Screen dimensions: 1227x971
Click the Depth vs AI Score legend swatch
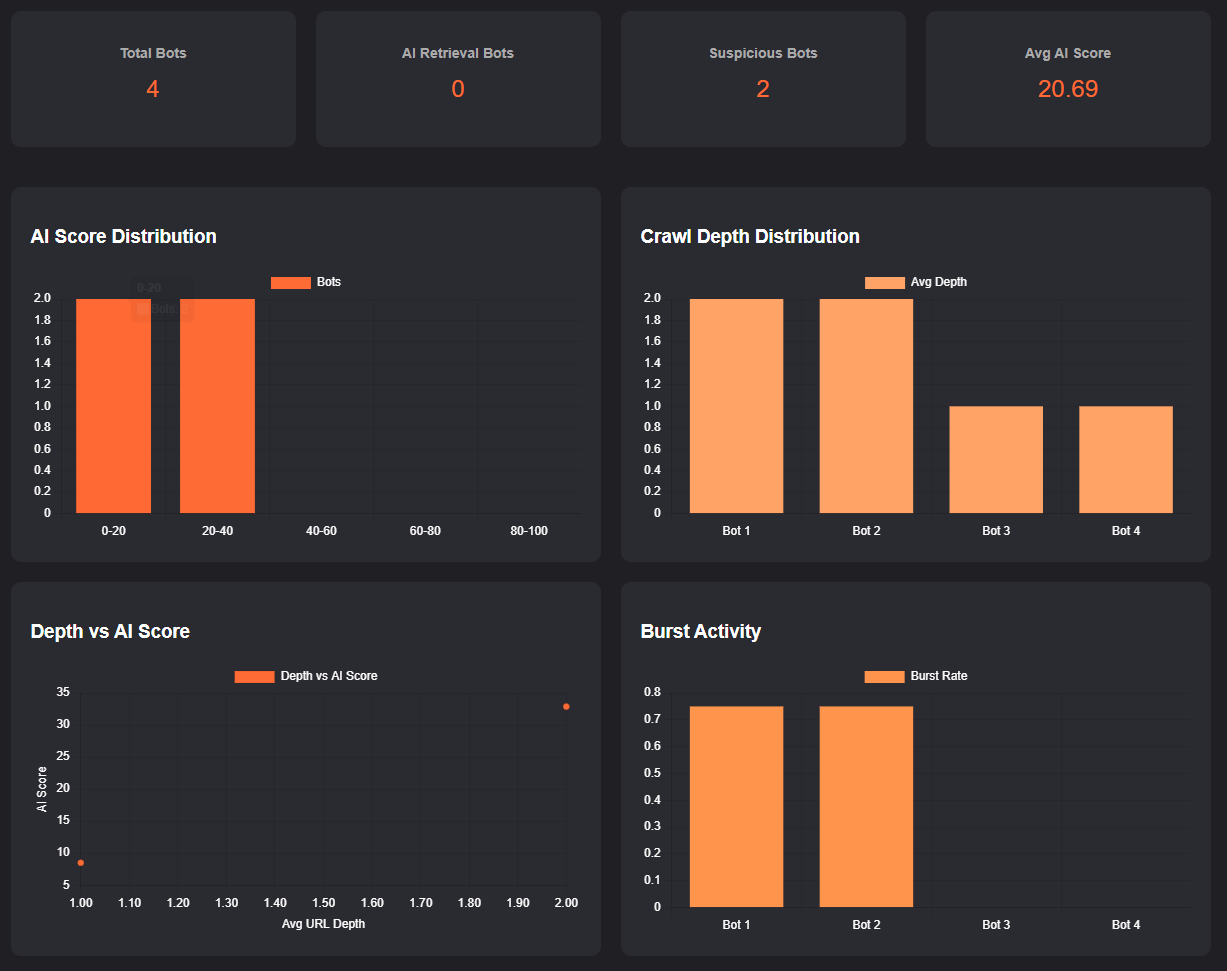pos(254,676)
